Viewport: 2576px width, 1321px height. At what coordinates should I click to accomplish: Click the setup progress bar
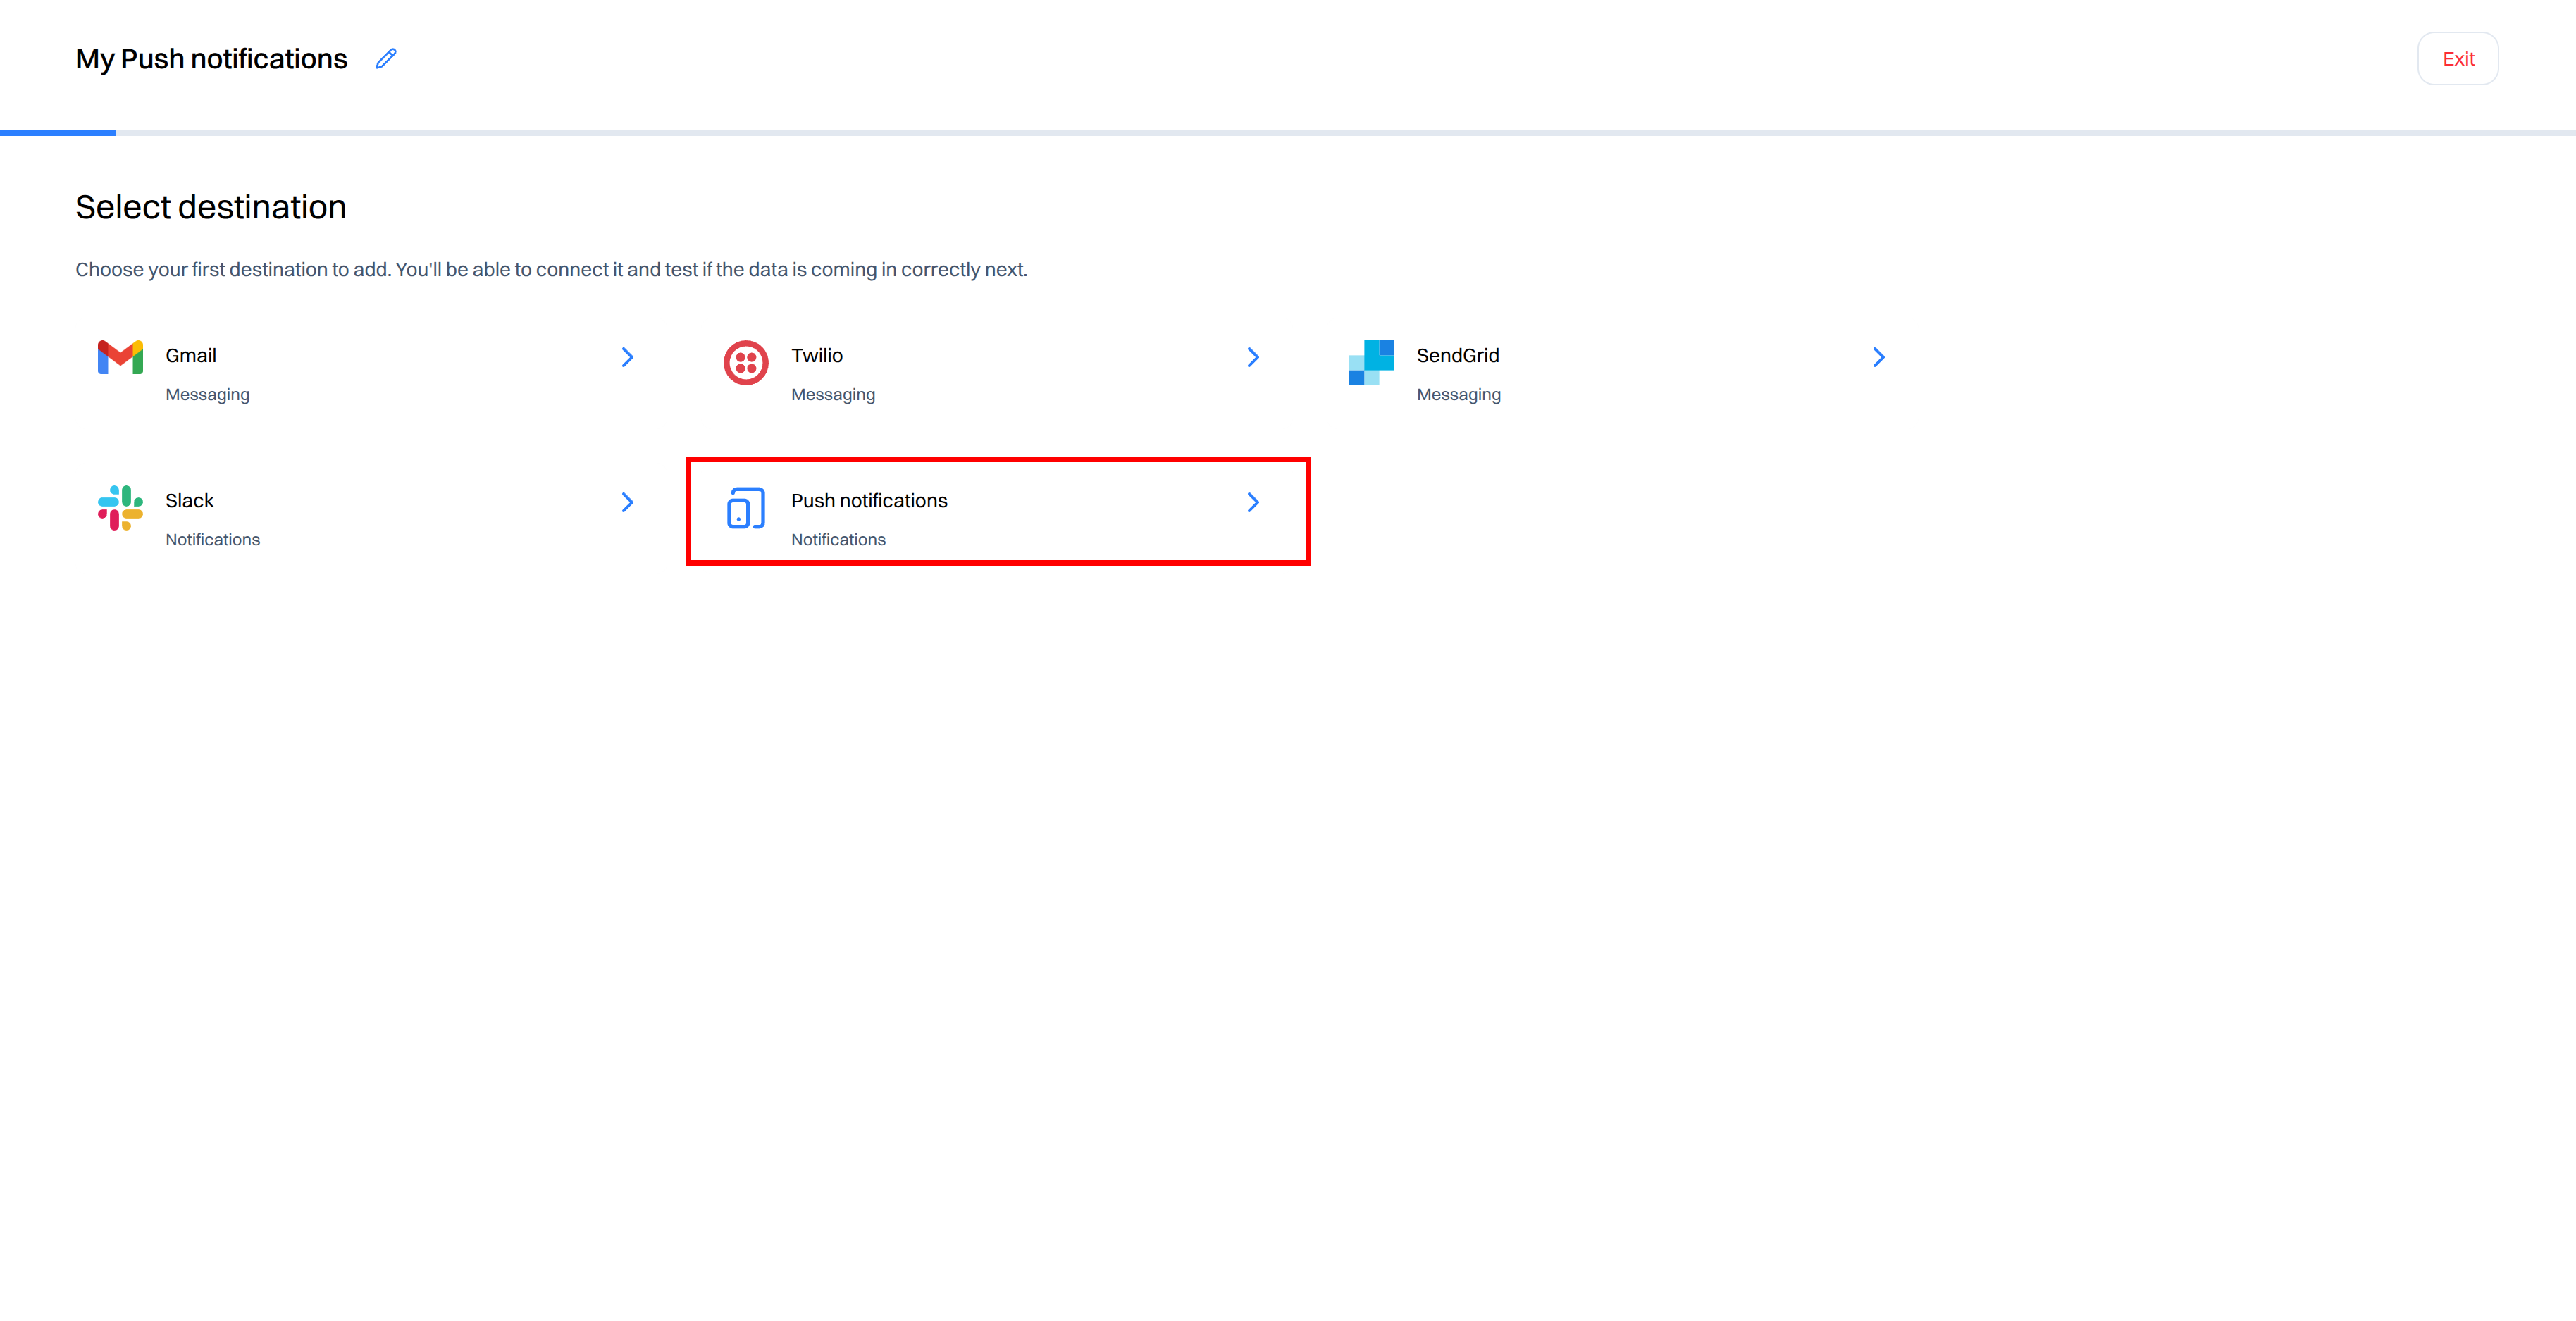[1288, 132]
